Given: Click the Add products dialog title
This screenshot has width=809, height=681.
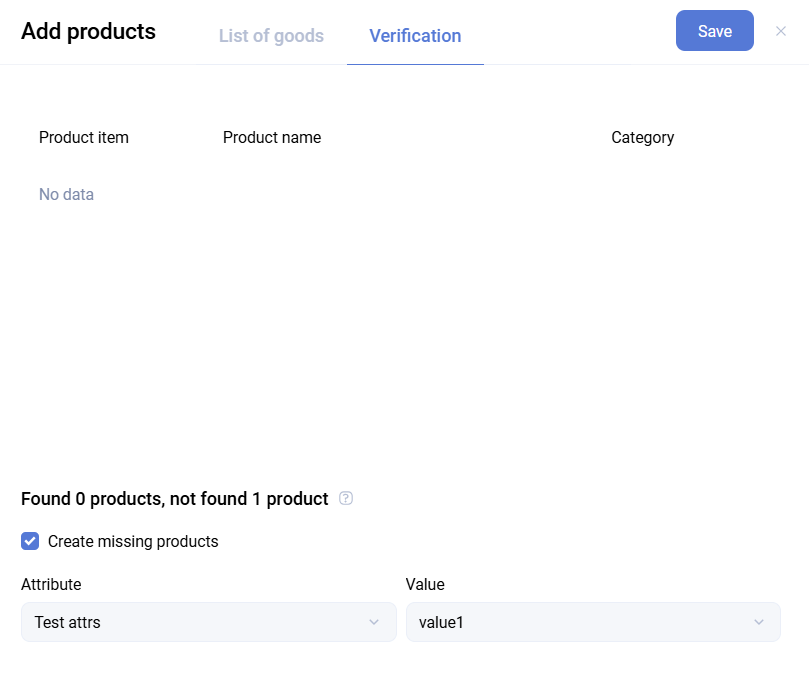Looking at the screenshot, I should pos(88,32).
